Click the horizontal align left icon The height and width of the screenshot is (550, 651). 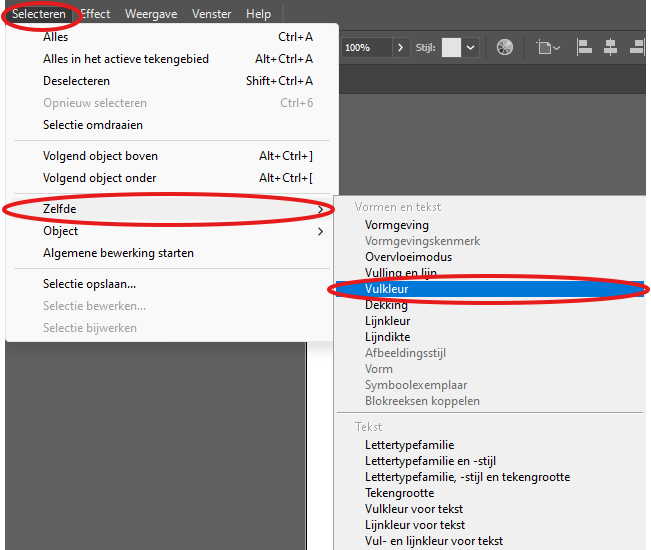(x=585, y=47)
